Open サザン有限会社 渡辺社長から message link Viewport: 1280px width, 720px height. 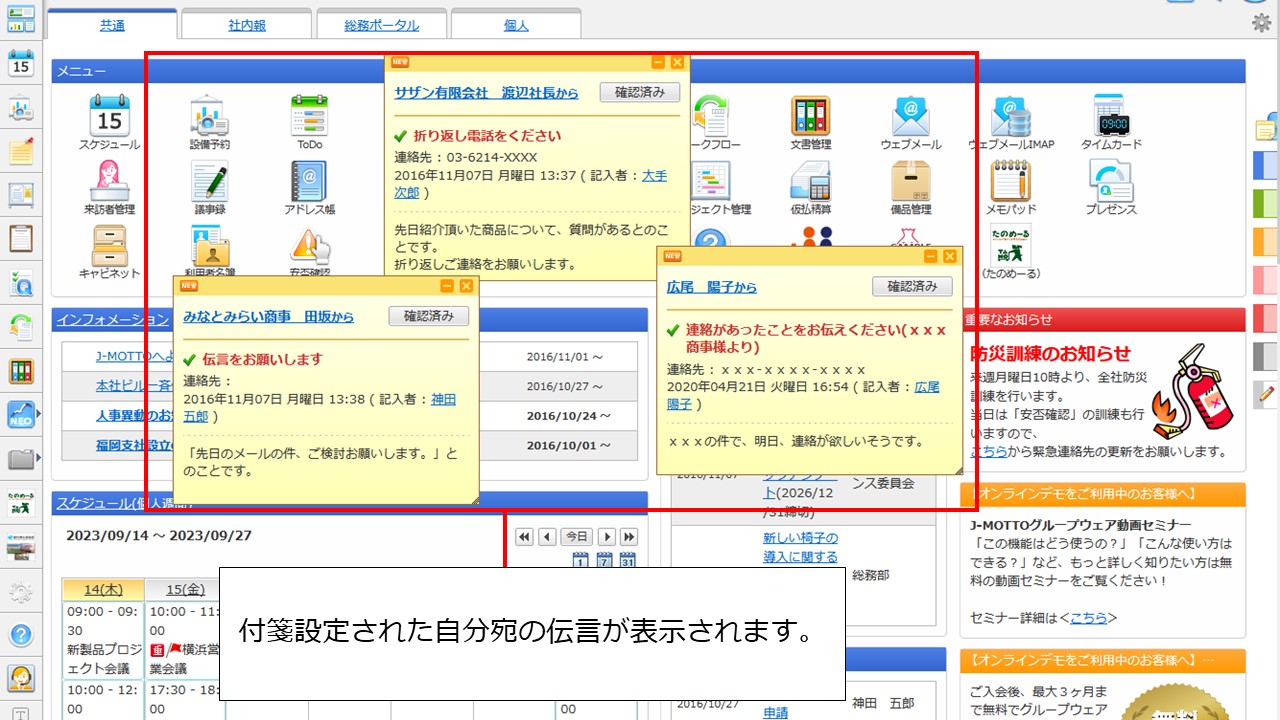click(x=486, y=92)
